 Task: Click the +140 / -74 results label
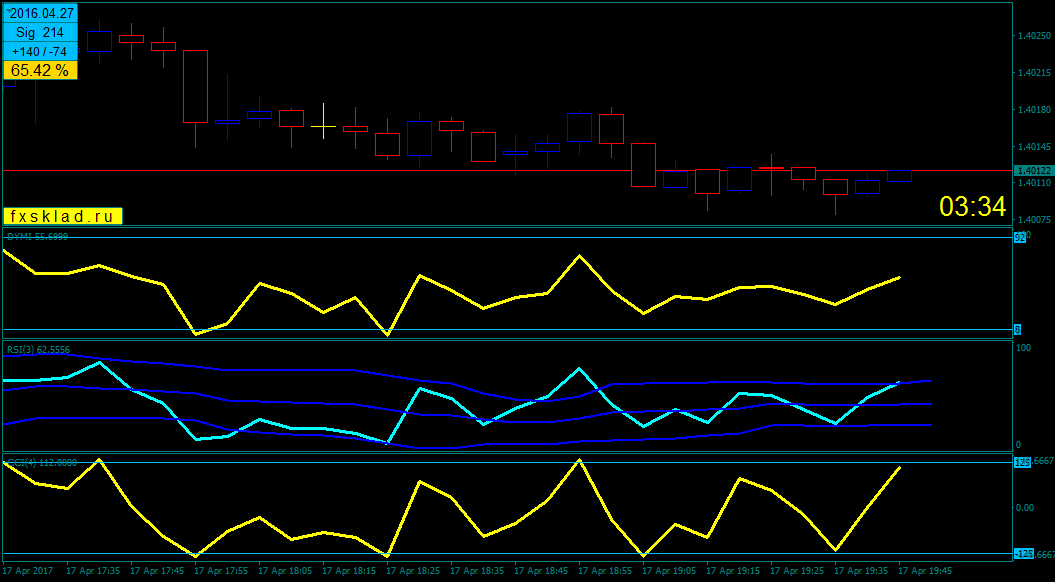tap(40, 51)
